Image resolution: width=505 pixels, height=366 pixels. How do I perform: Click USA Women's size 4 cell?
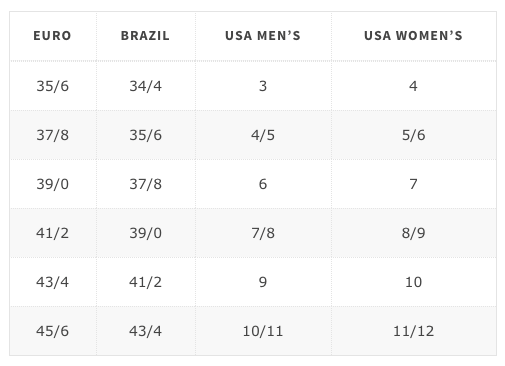pos(413,86)
